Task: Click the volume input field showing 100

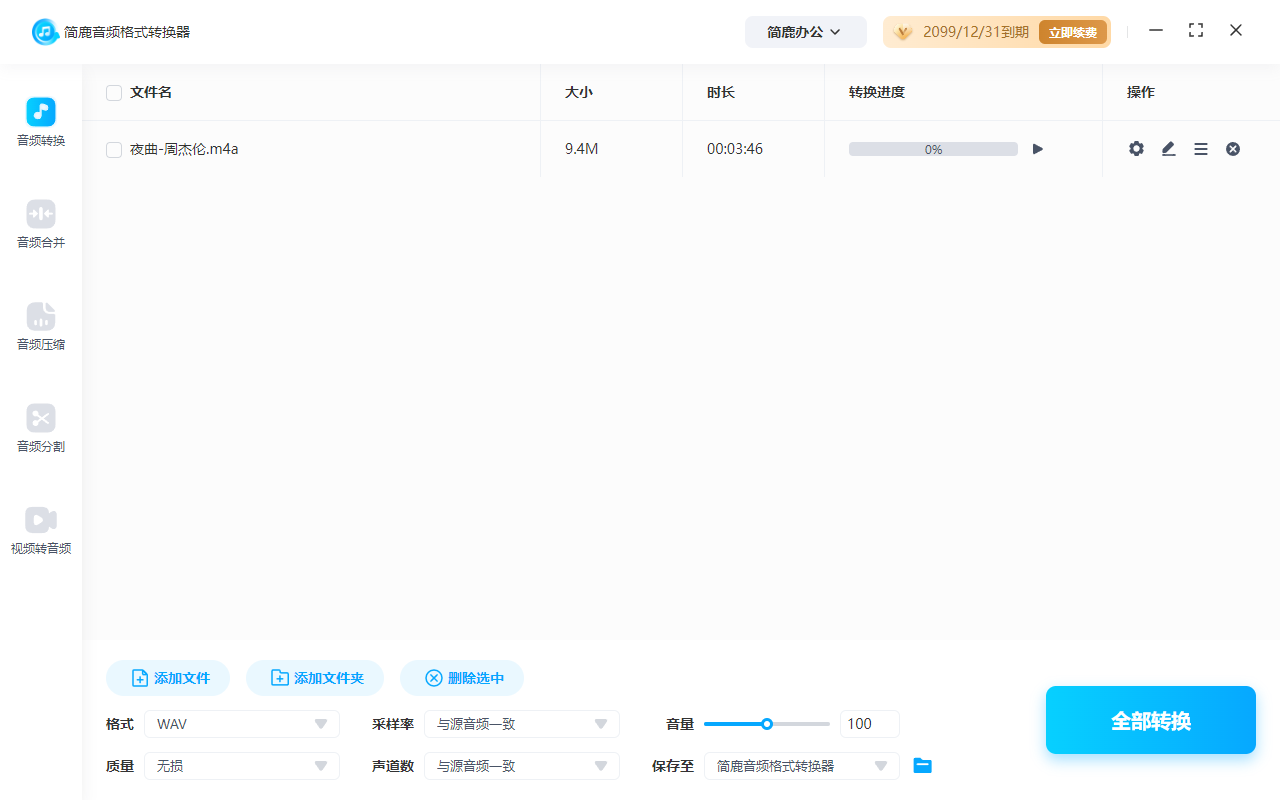Action: (869, 723)
